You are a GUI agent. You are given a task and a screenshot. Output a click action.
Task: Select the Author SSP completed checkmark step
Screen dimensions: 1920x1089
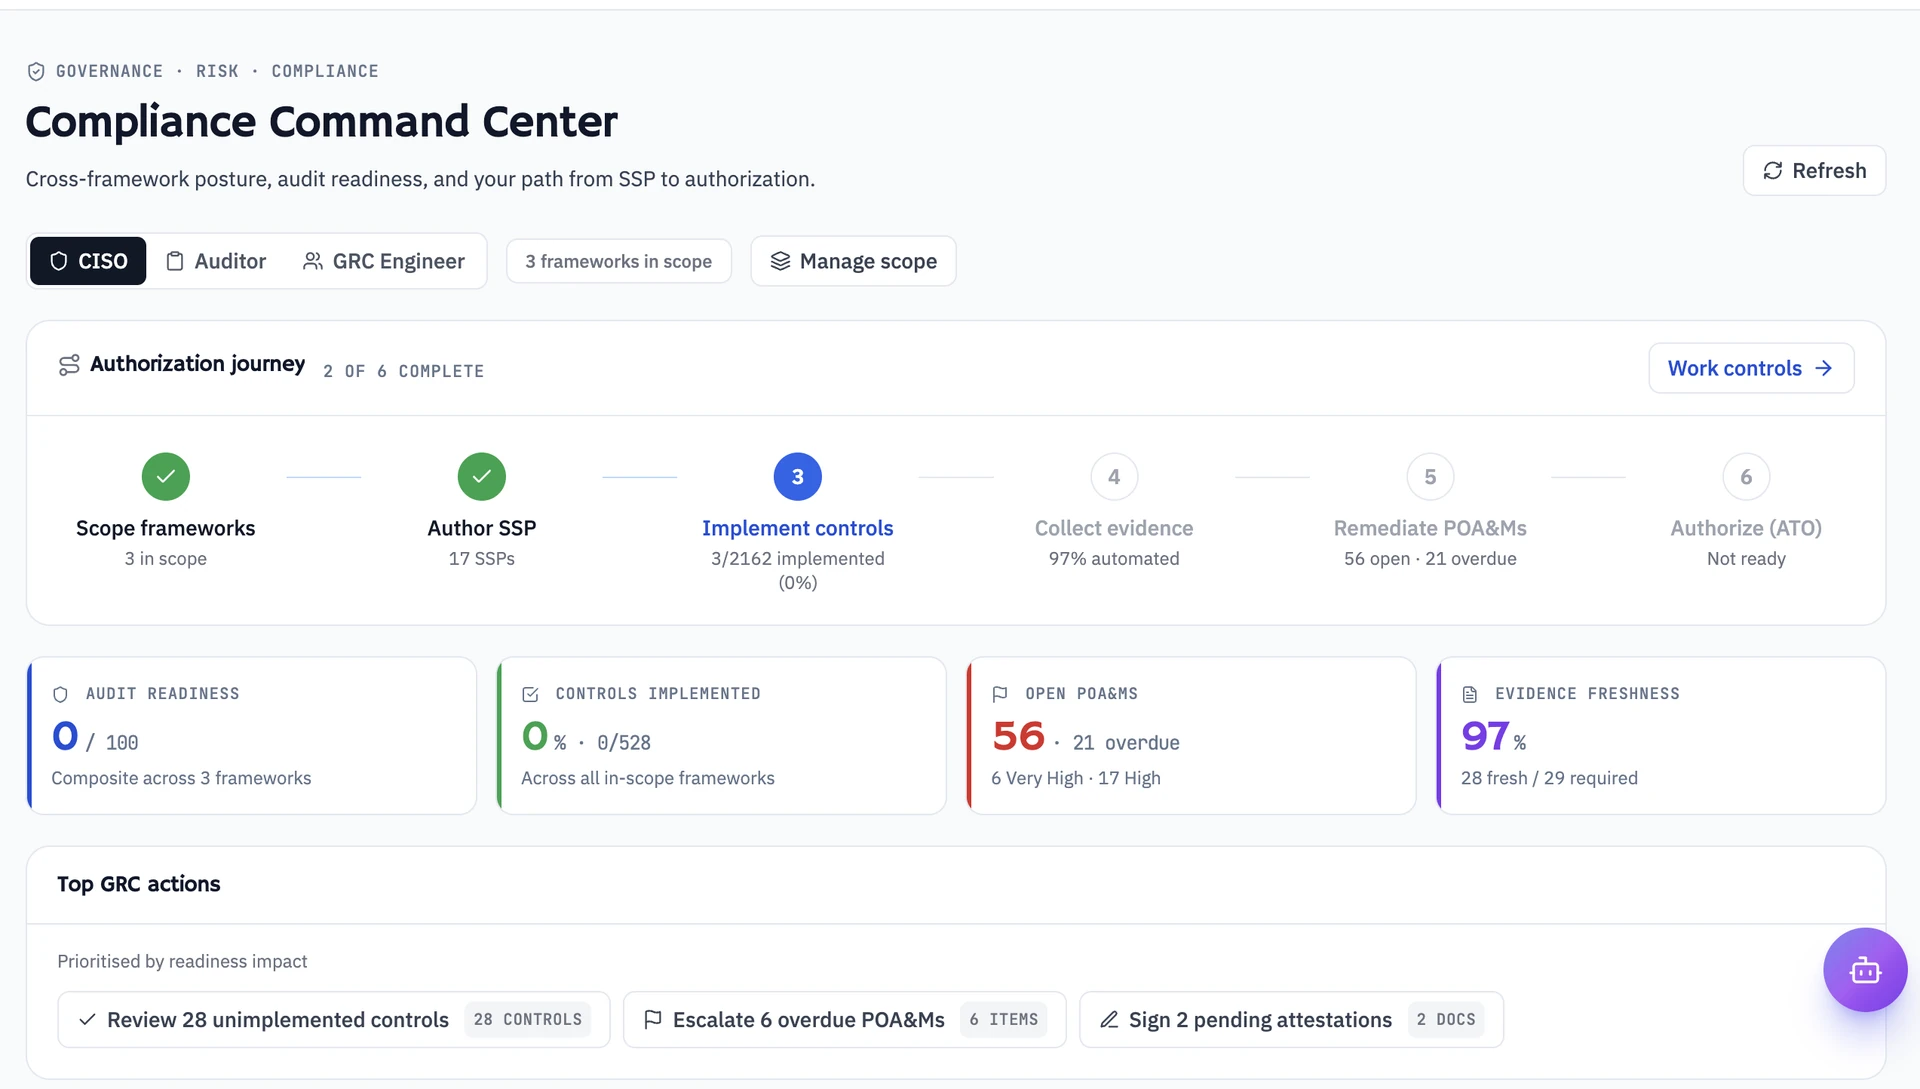482,477
